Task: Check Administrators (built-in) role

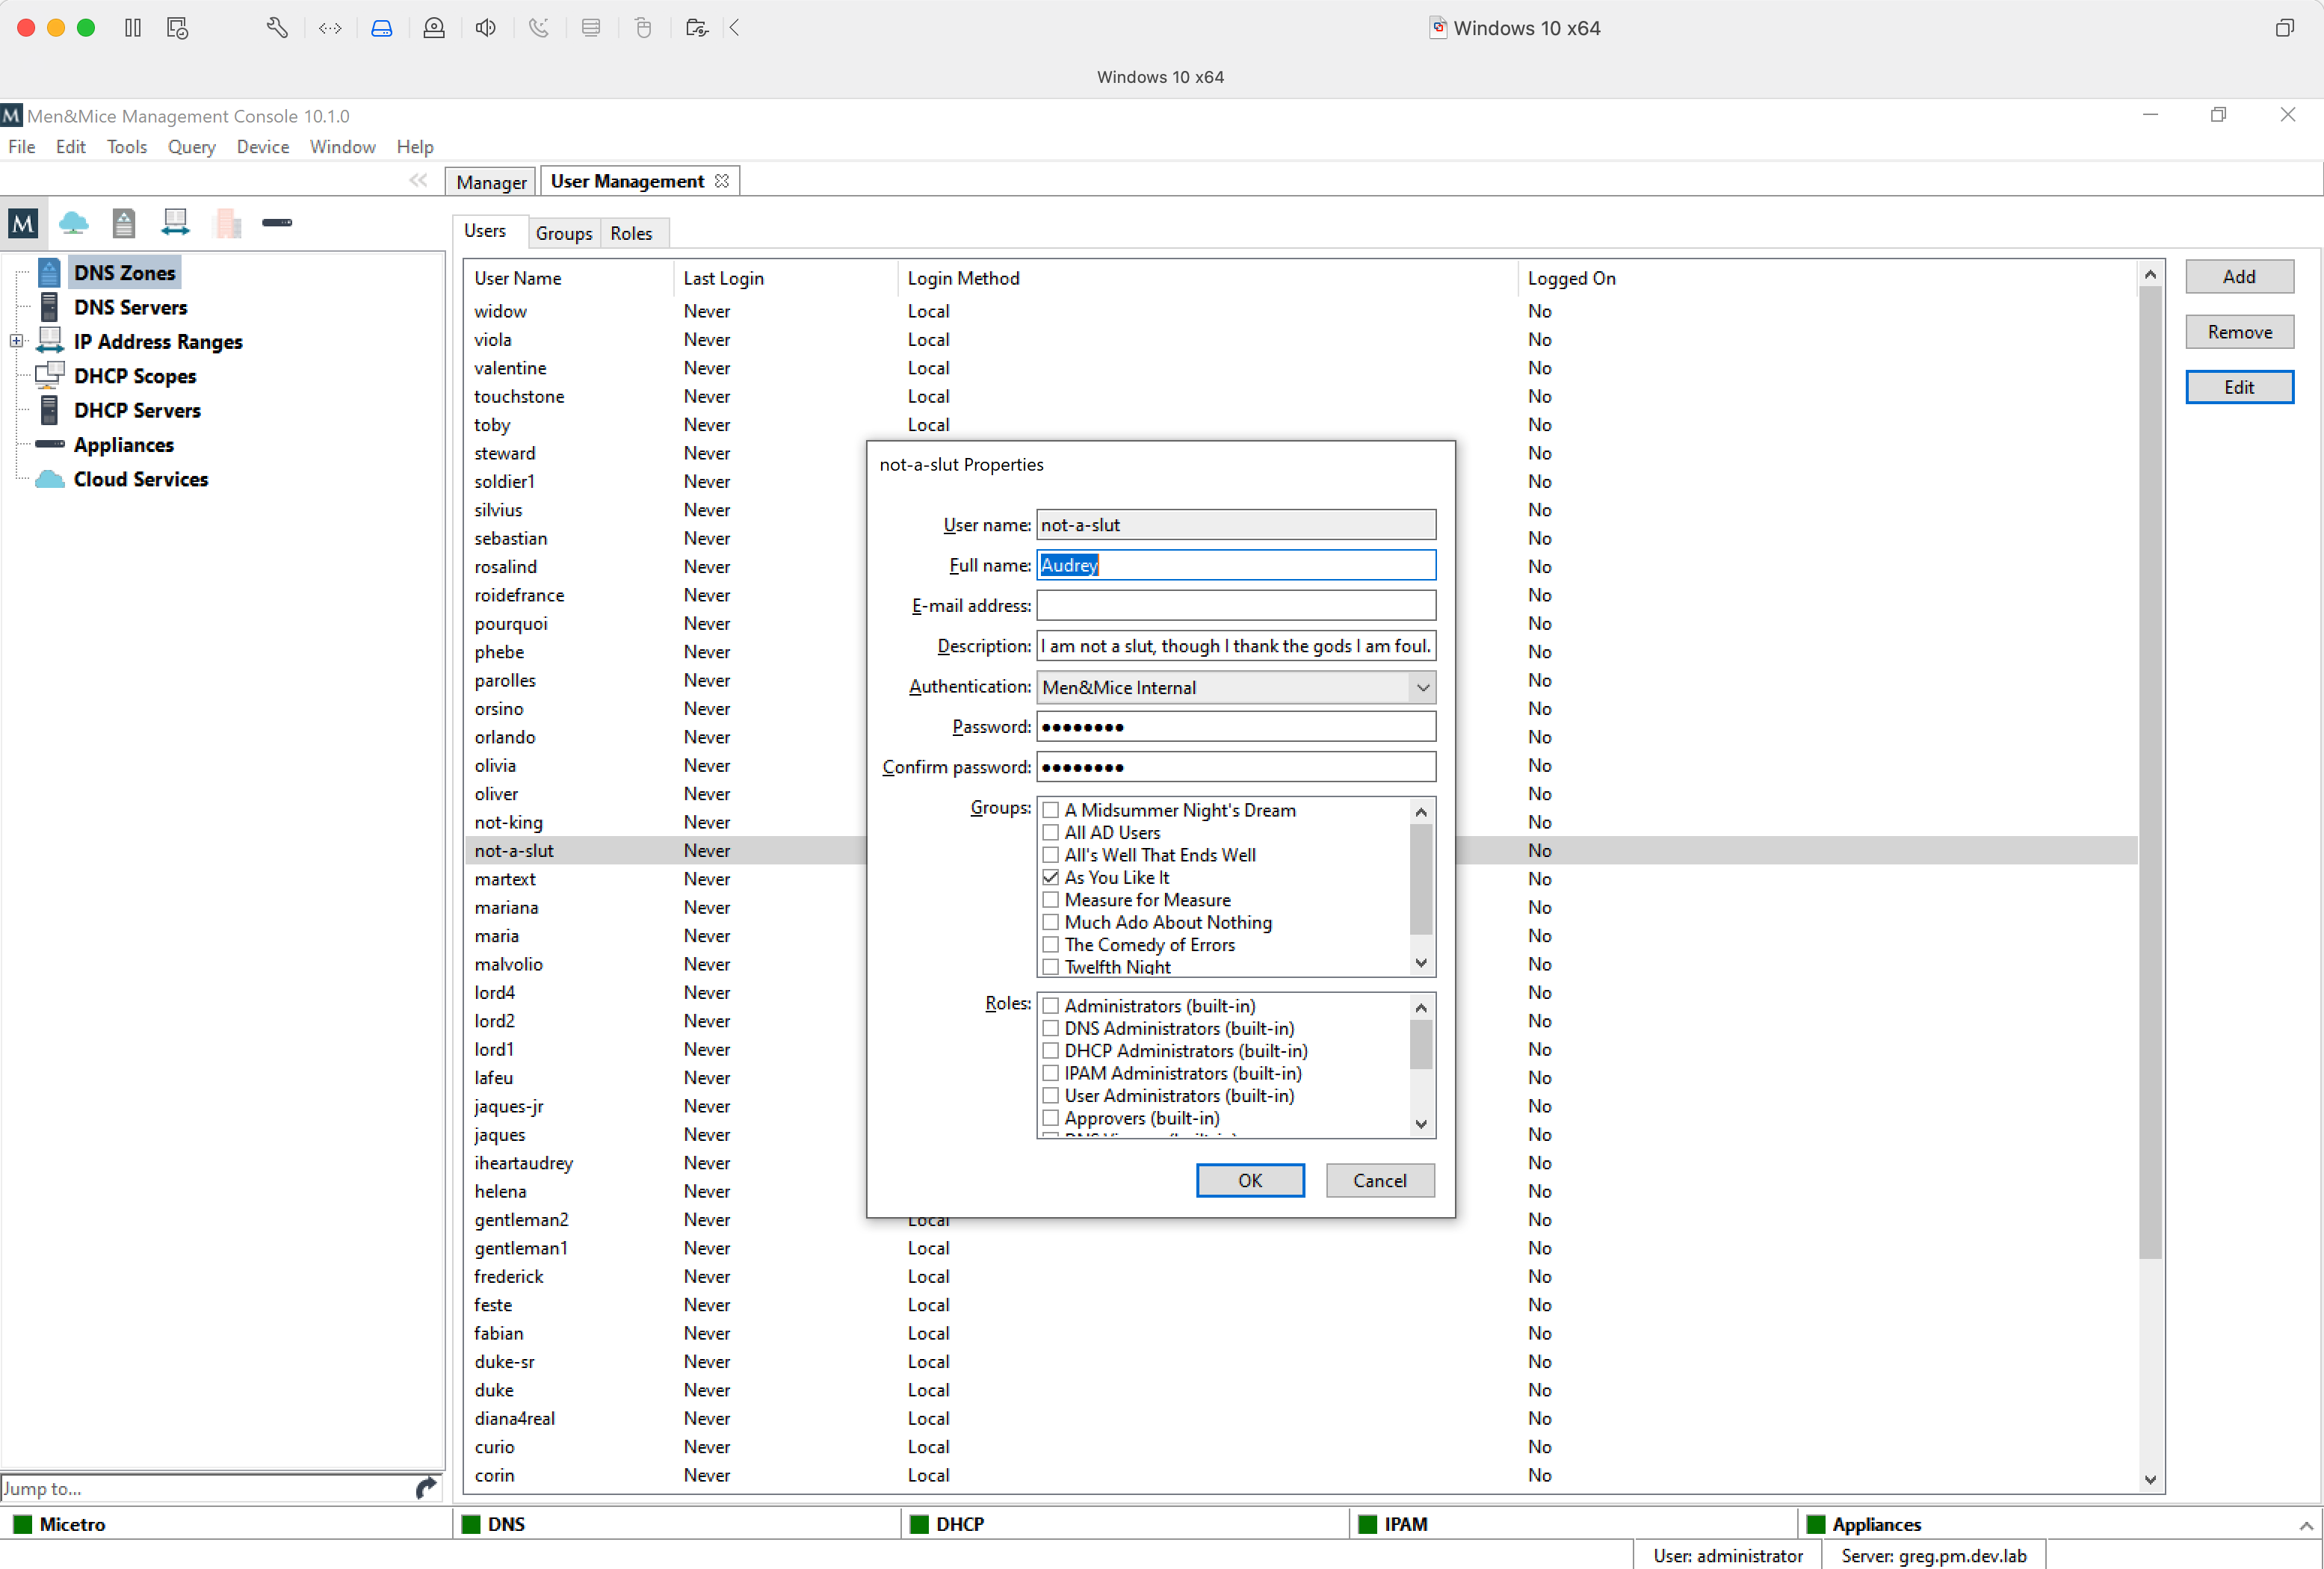Action: click(x=1050, y=1006)
